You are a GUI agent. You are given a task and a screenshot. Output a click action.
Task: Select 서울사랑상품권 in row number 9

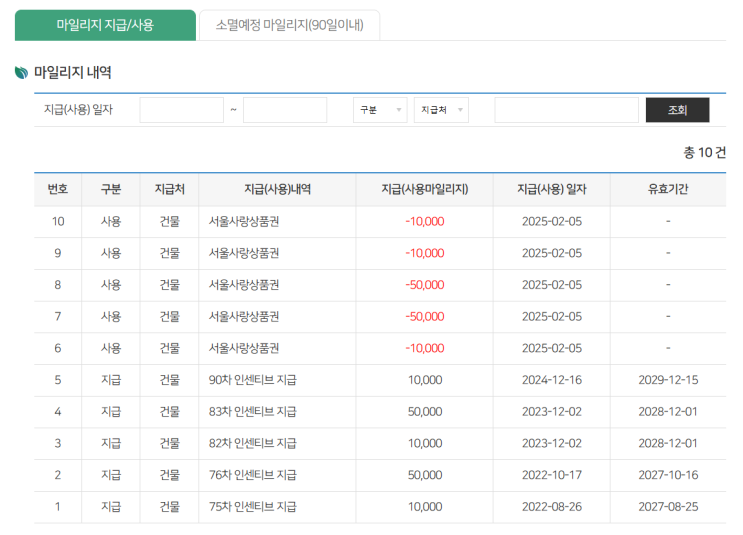(244, 253)
